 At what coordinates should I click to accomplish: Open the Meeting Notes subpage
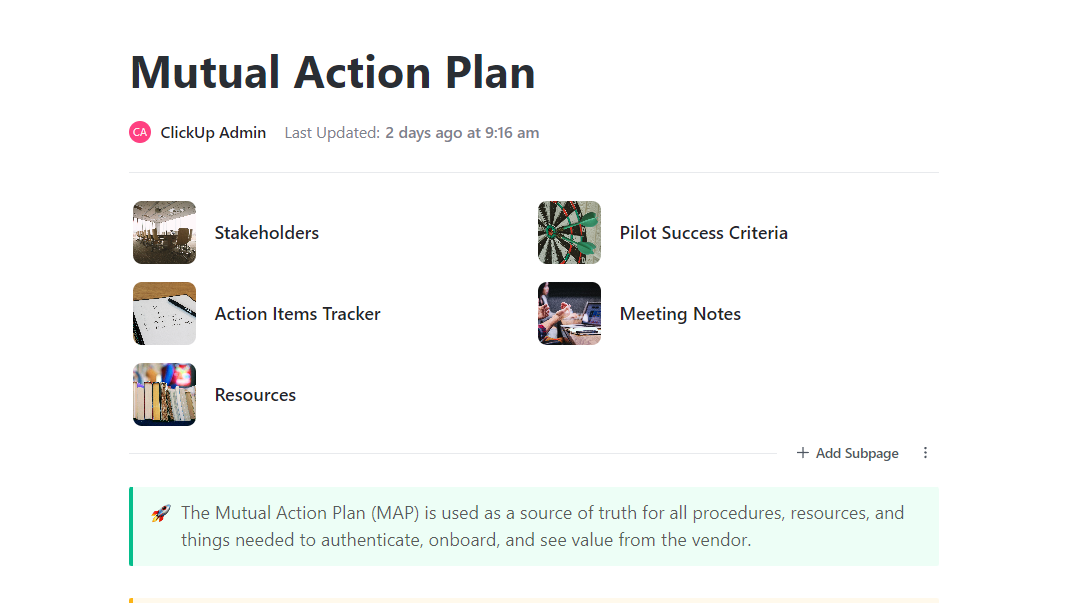point(680,313)
